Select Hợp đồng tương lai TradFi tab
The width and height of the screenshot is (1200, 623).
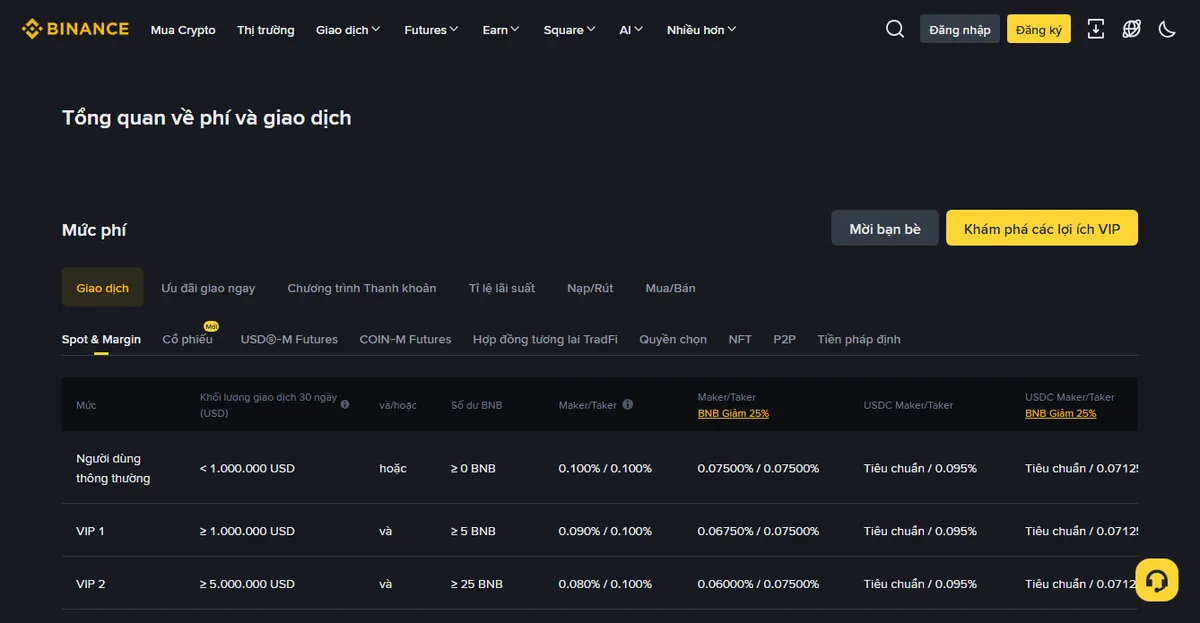pos(545,339)
